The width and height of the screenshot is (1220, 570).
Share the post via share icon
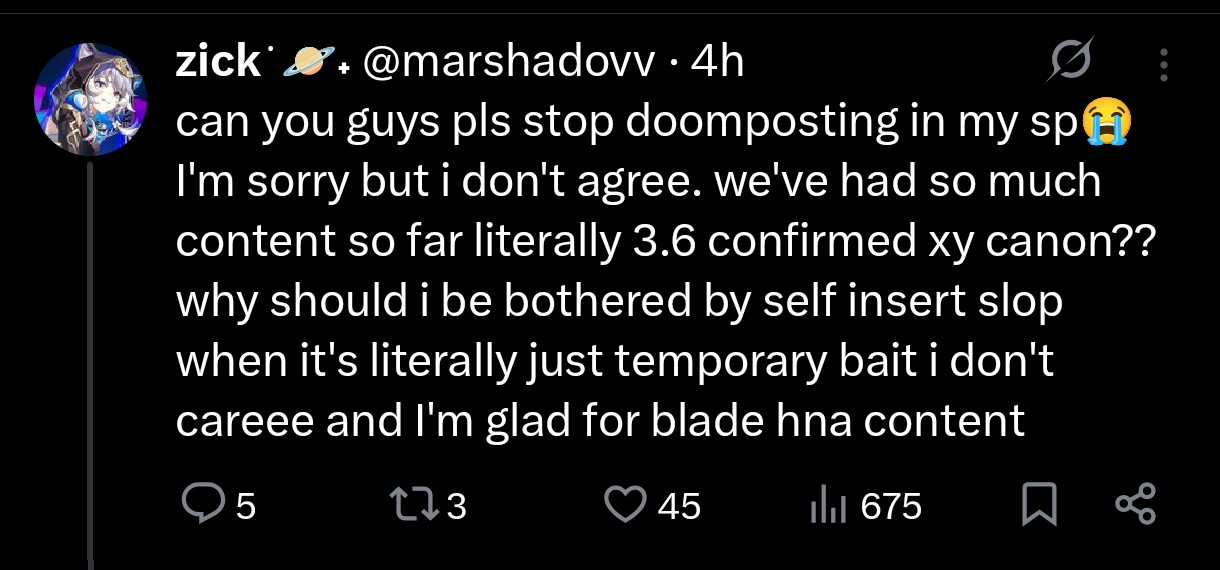click(x=1135, y=505)
